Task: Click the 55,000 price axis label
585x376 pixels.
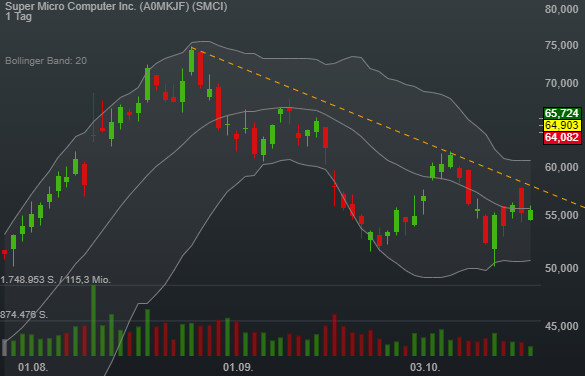Action: (561, 215)
